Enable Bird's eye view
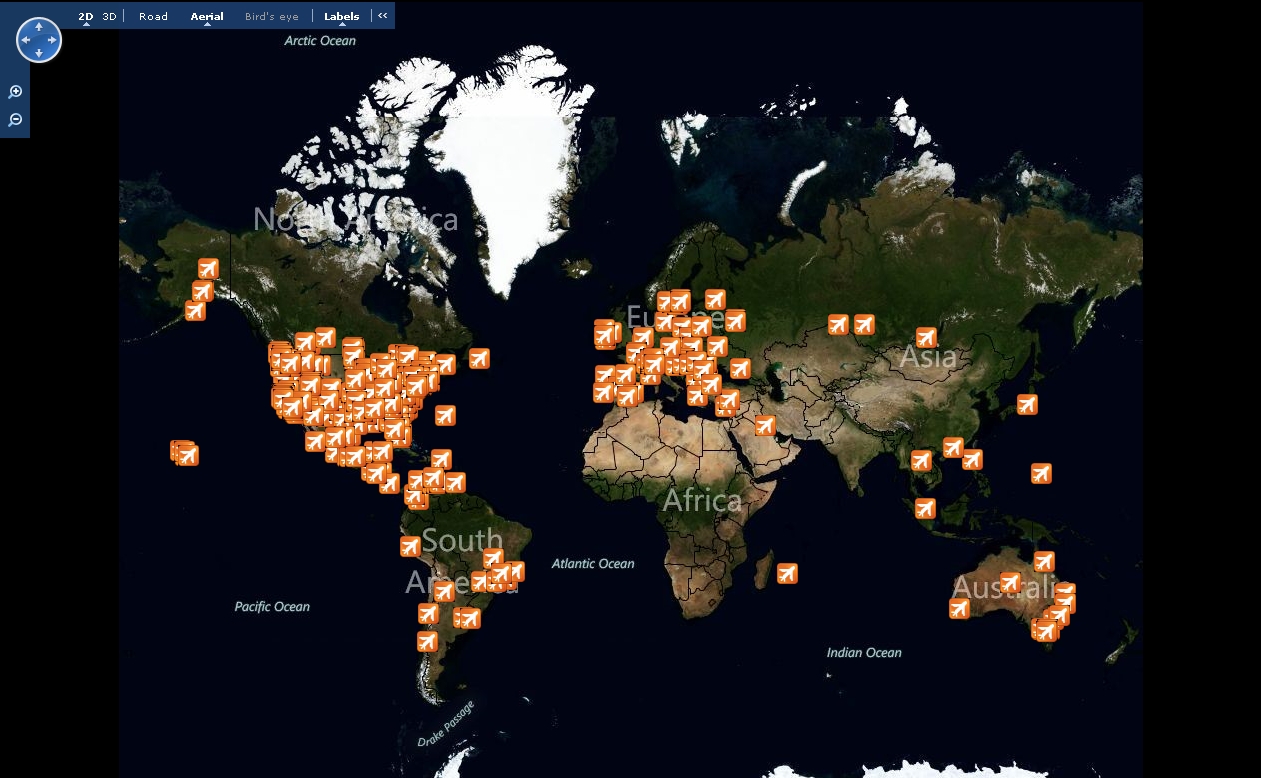Image resolution: width=1261 pixels, height=778 pixels. click(271, 16)
